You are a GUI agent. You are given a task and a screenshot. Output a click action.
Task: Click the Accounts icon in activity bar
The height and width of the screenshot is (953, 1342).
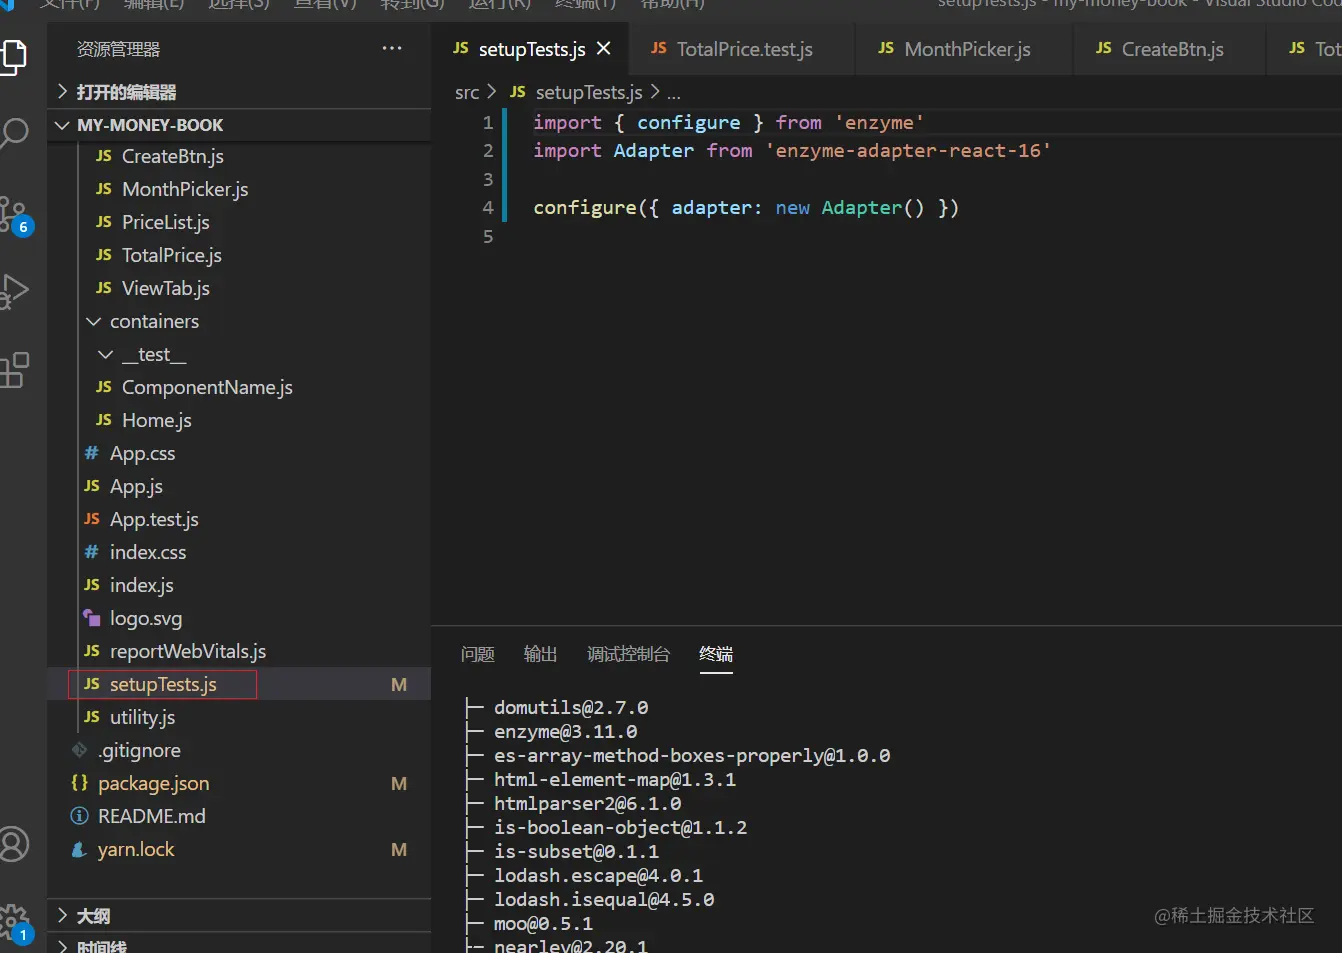(14, 844)
